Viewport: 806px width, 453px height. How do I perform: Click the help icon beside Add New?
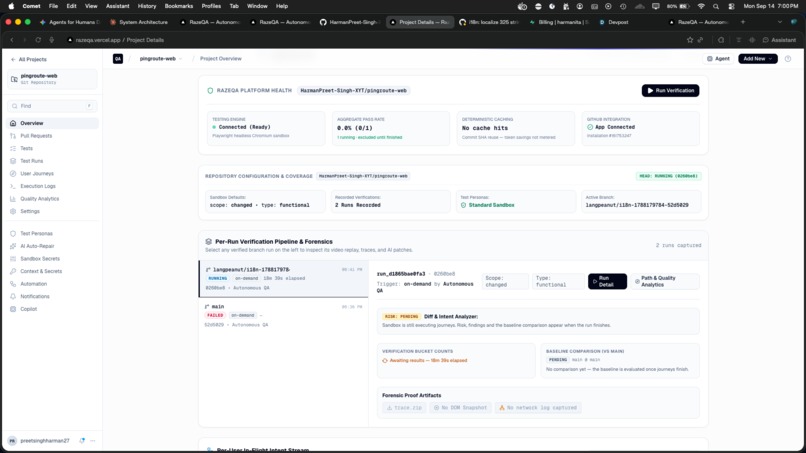788,59
